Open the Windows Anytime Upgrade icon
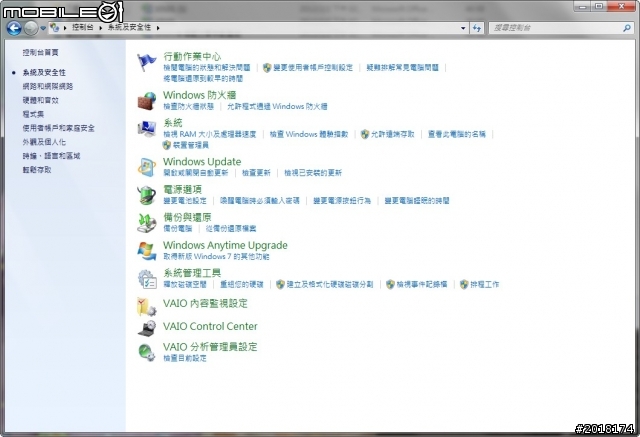640x437 pixels. click(147, 251)
